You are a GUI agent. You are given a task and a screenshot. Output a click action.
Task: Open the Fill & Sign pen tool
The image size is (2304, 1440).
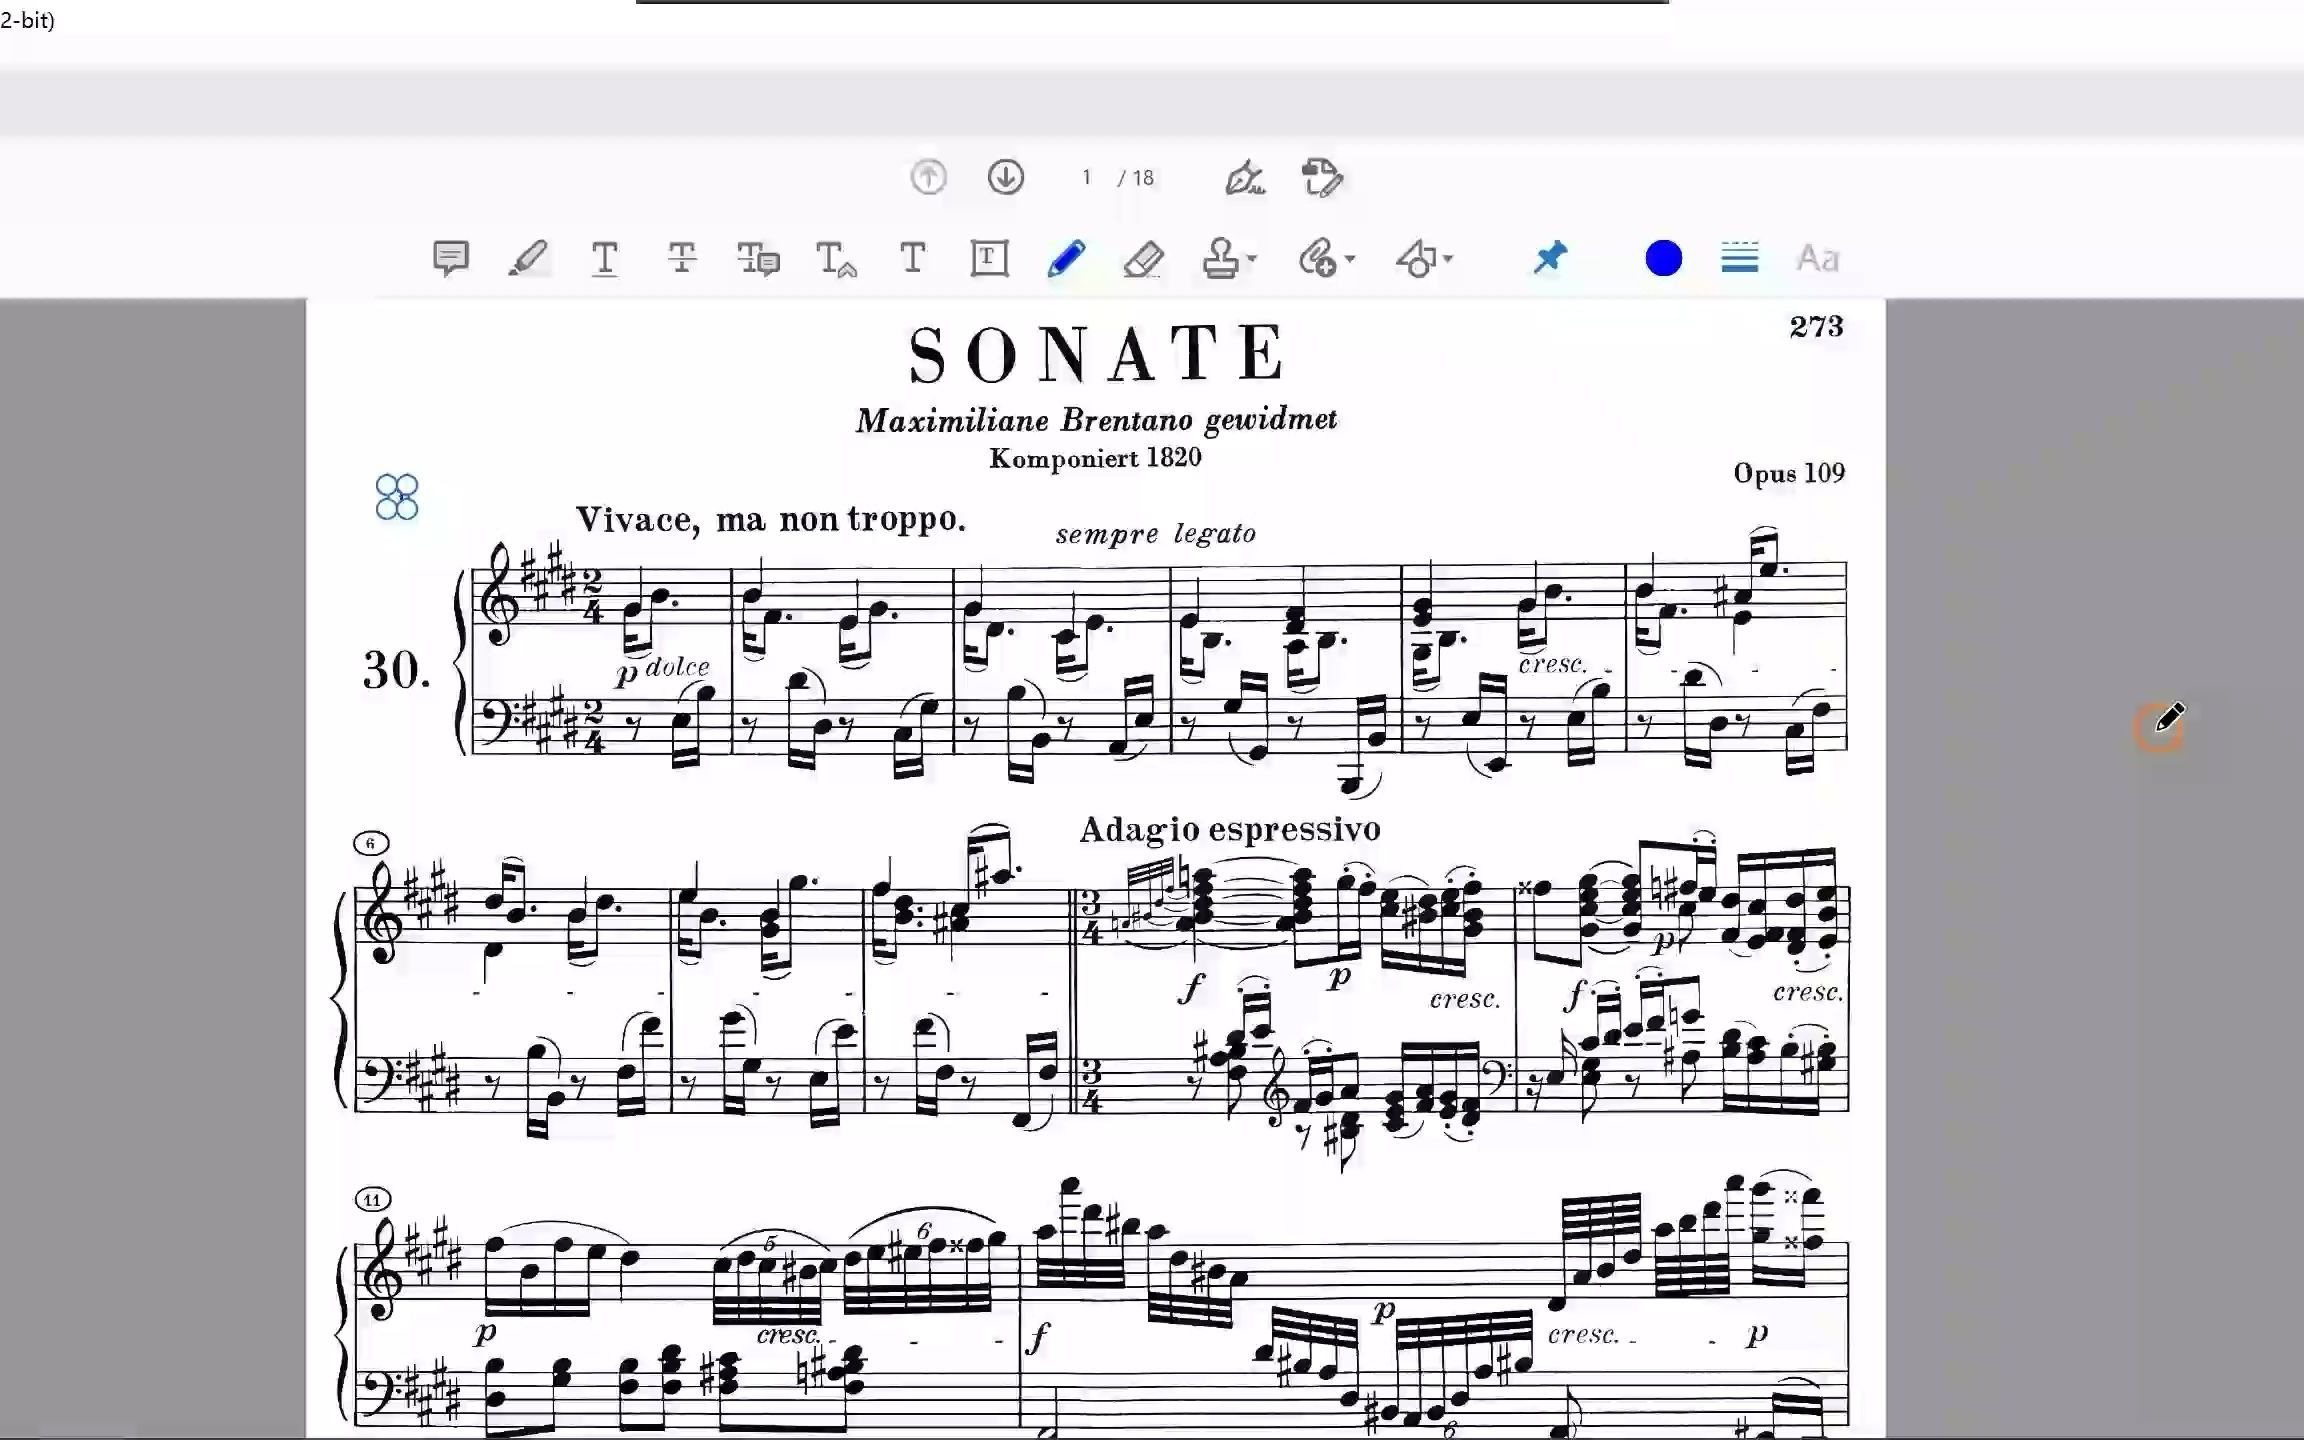click(1245, 178)
